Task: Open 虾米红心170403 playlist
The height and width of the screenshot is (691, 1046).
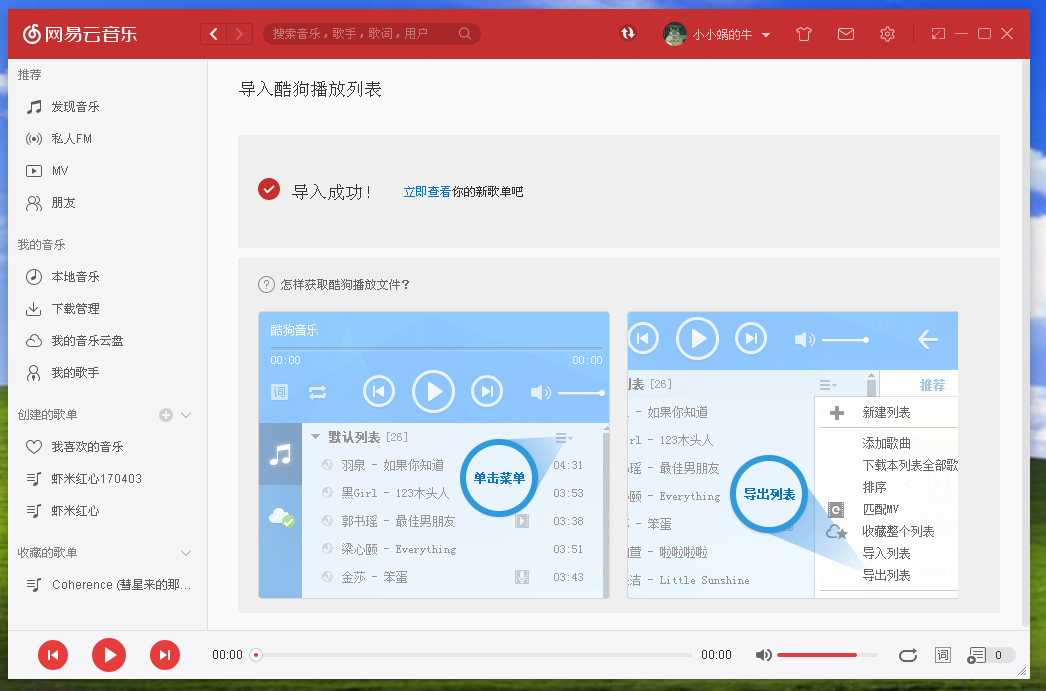Action: 107,479
